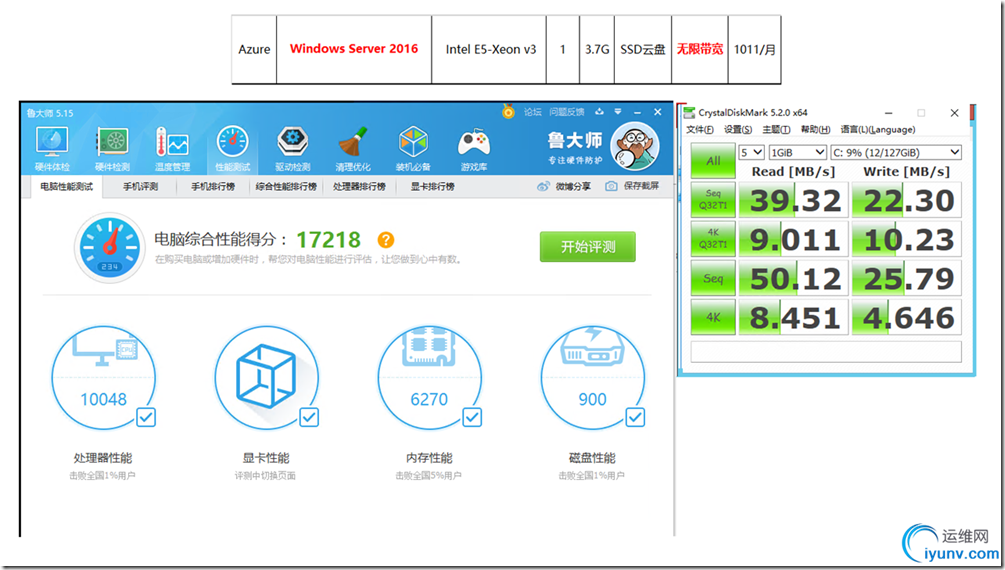Viewport: 1005px width, 570px height.
Task: Open the title bar dropdown menu arrow
Action: tap(618, 112)
